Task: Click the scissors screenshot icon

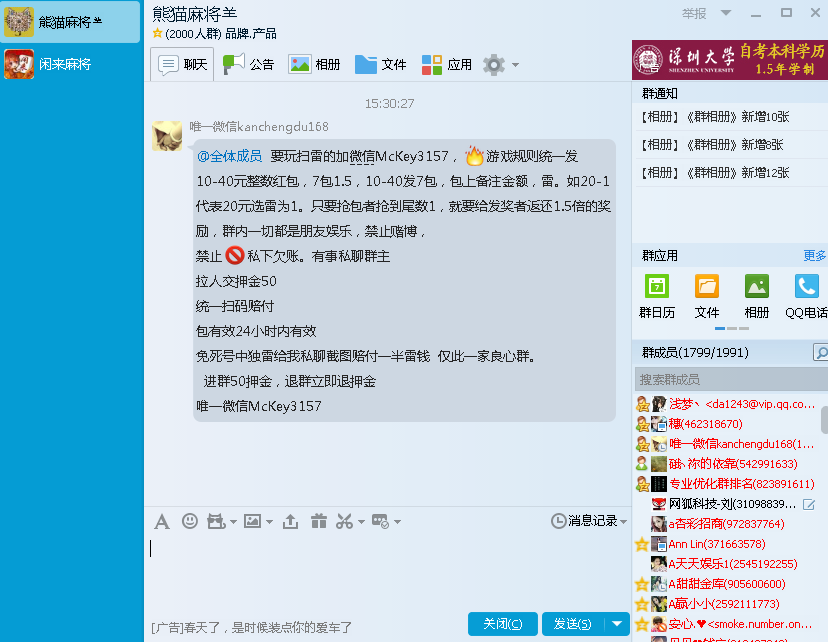Action: click(x=344, y=521)
